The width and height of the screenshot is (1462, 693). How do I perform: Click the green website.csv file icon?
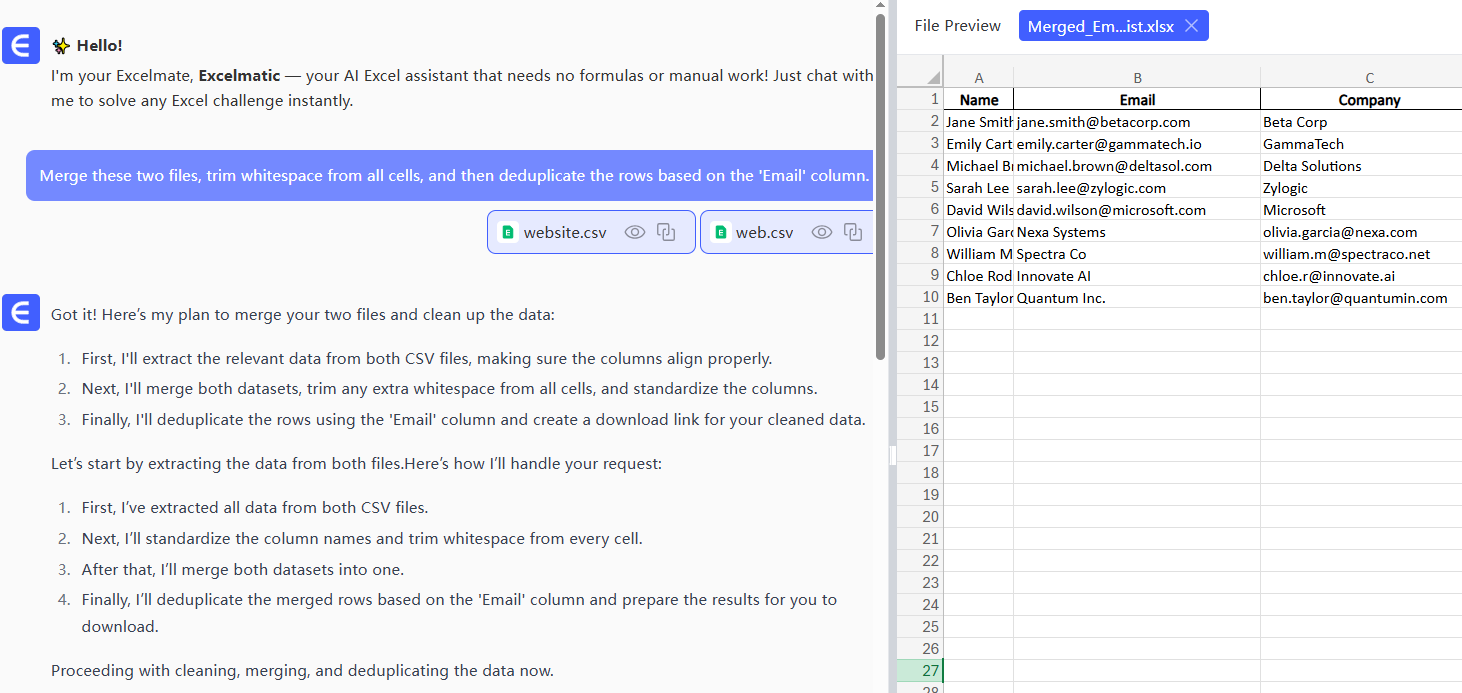point(507,232)
